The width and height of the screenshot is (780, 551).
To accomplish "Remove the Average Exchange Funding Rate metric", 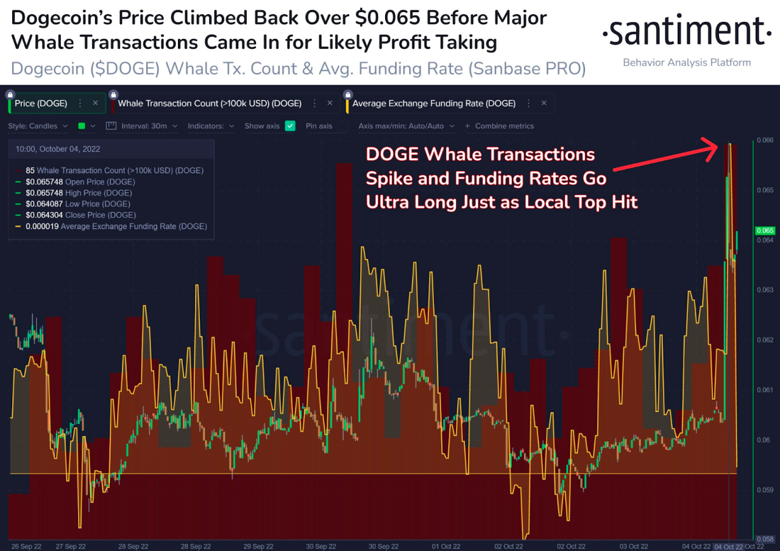I will pos(544,103).
